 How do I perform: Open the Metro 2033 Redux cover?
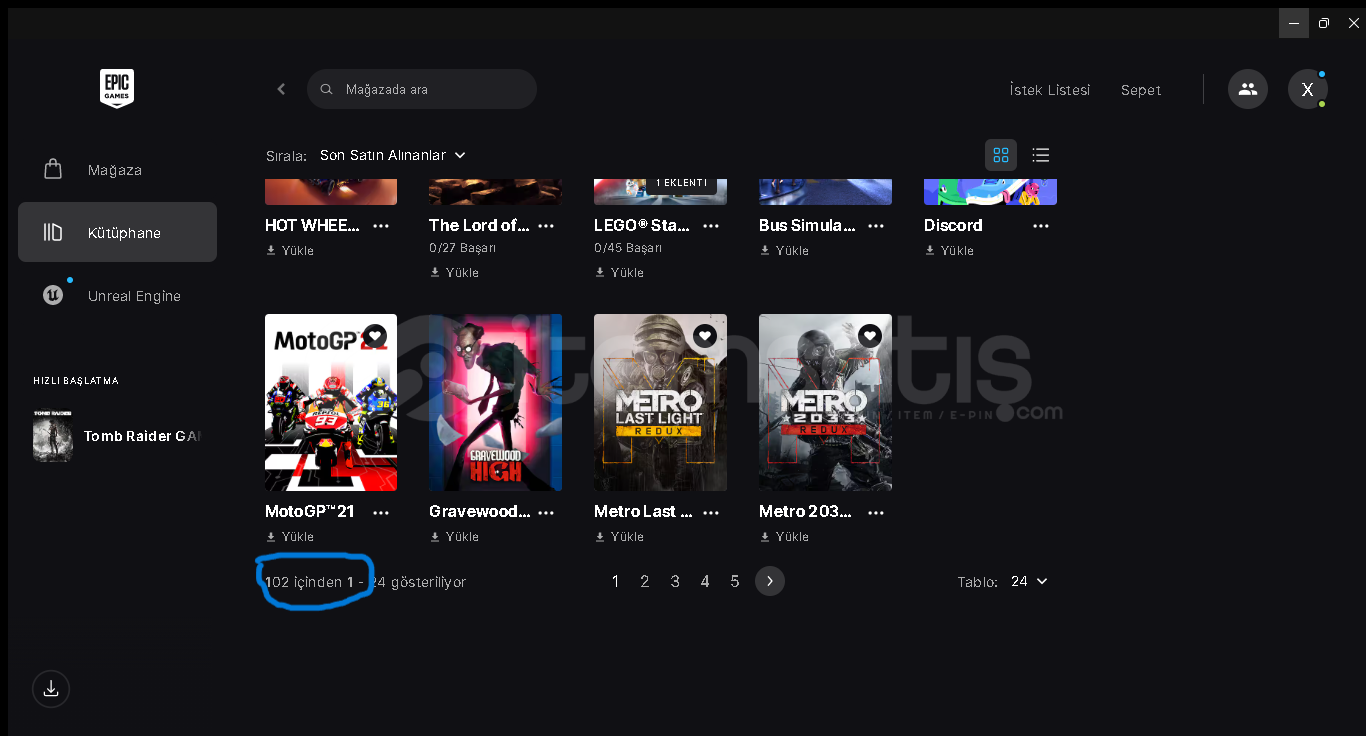825,402
